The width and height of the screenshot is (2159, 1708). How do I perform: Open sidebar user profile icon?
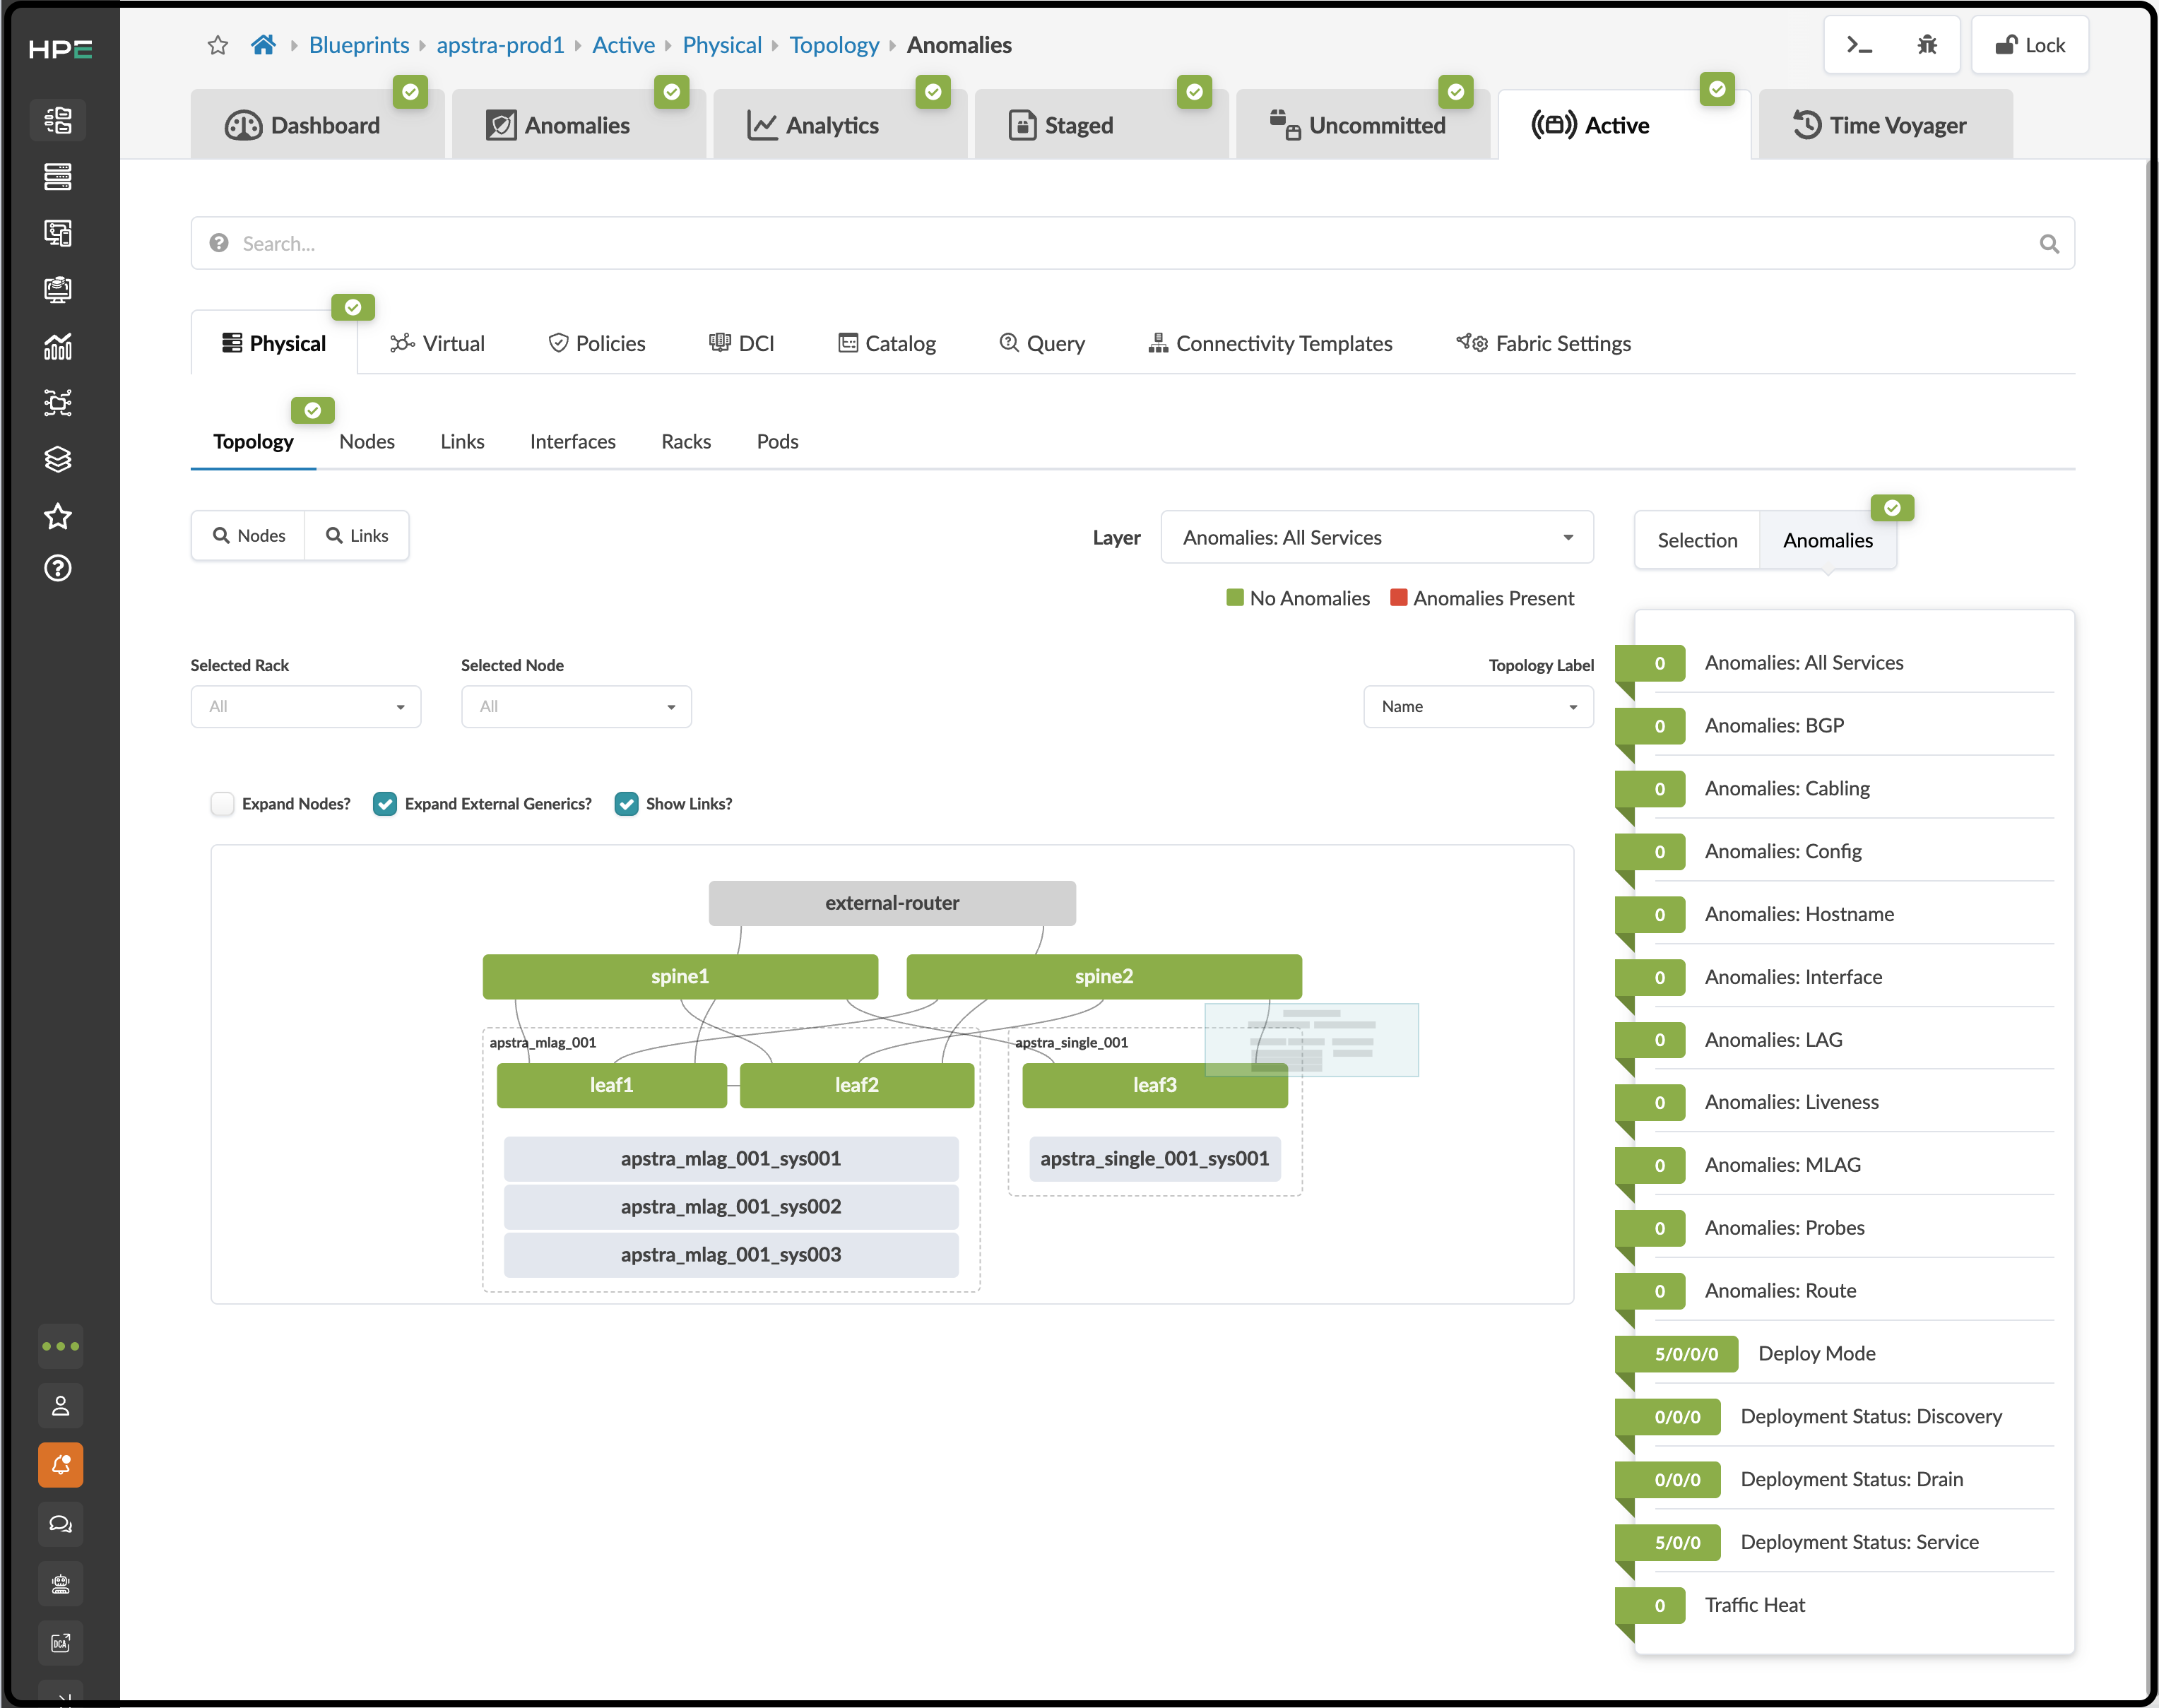pyautogui.click(x=60, y=1406)
